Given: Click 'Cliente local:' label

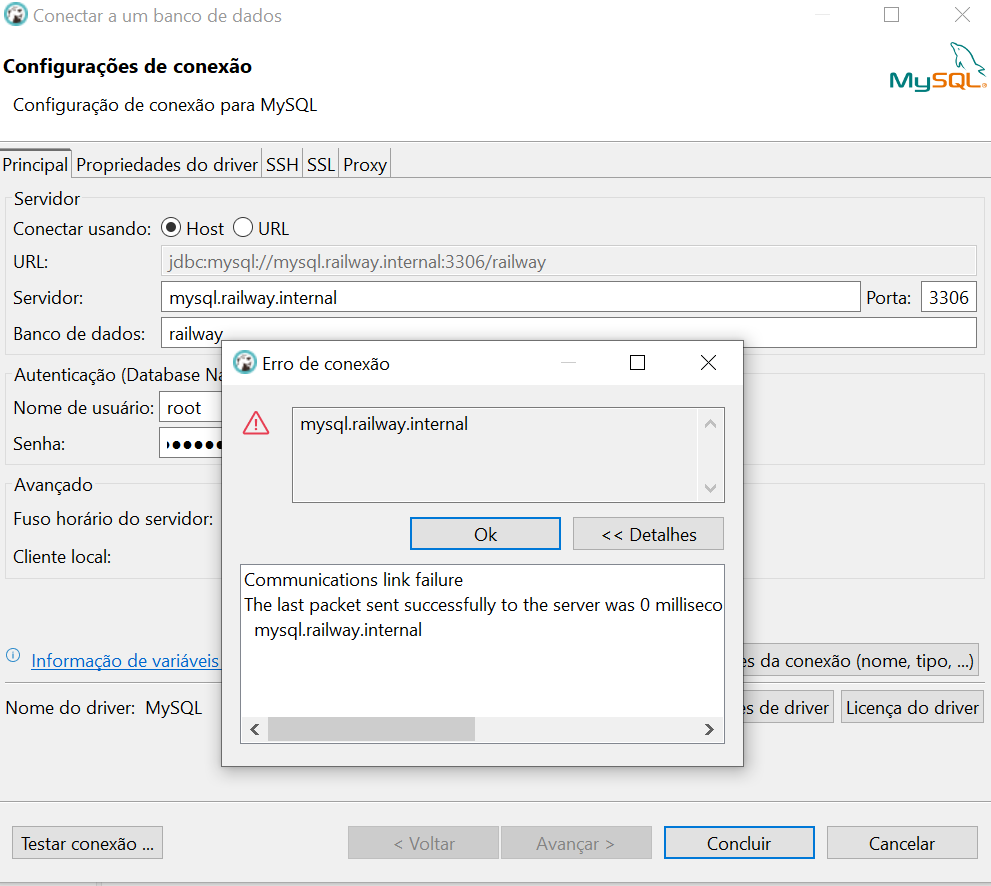Looking at the screenshot, I should [62, 557].
